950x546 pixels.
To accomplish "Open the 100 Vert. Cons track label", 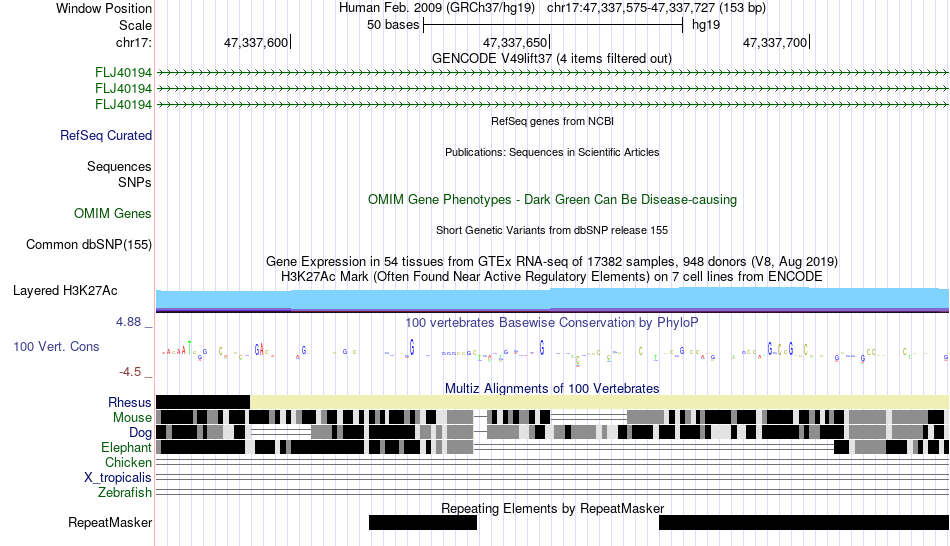I will pos(56,347).
